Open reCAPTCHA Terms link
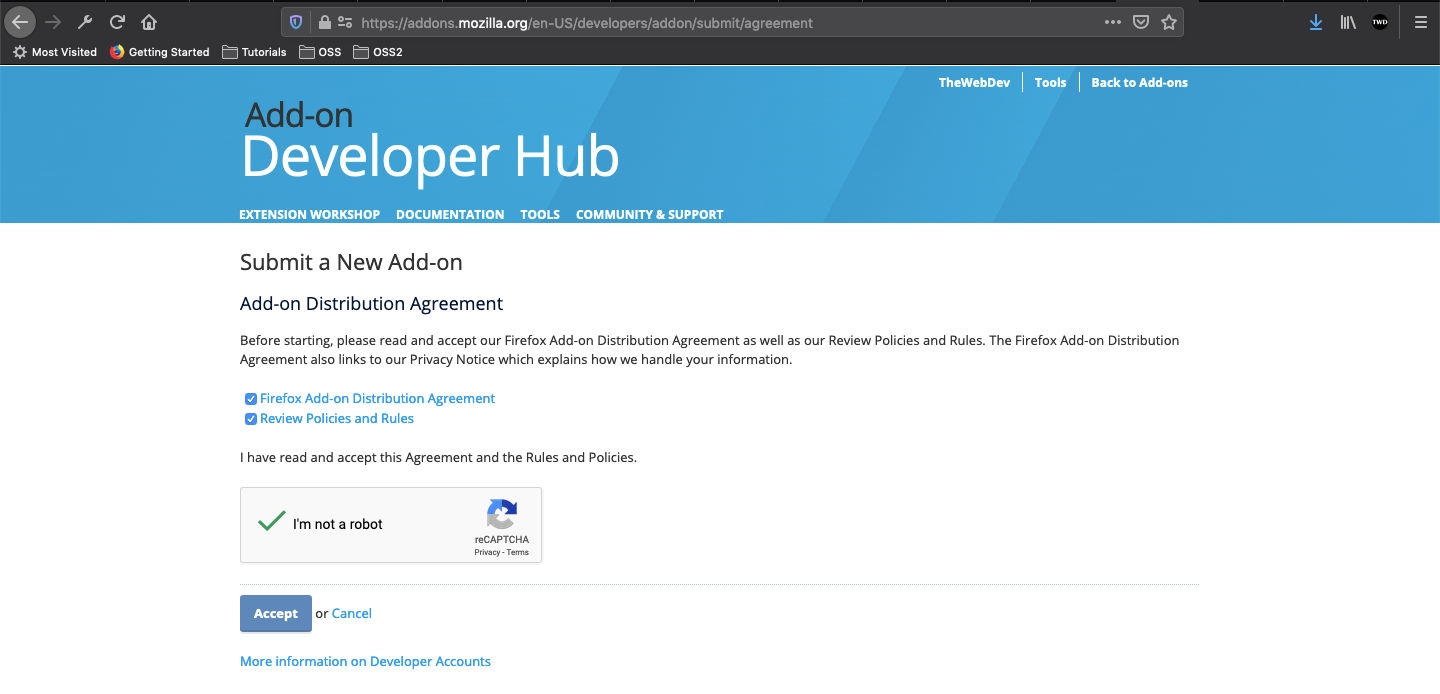 pos(518,552)
